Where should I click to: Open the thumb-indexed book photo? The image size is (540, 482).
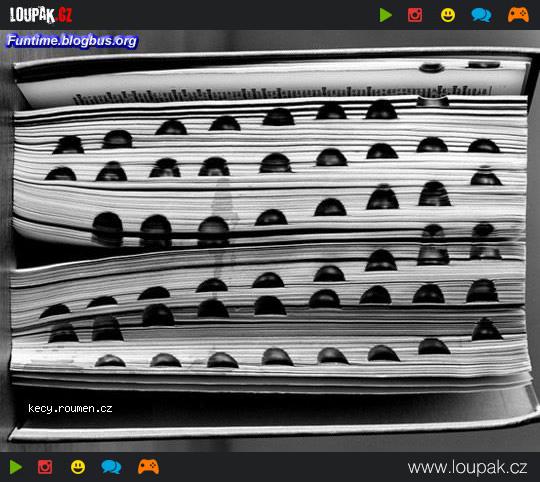tap(270, 241)
